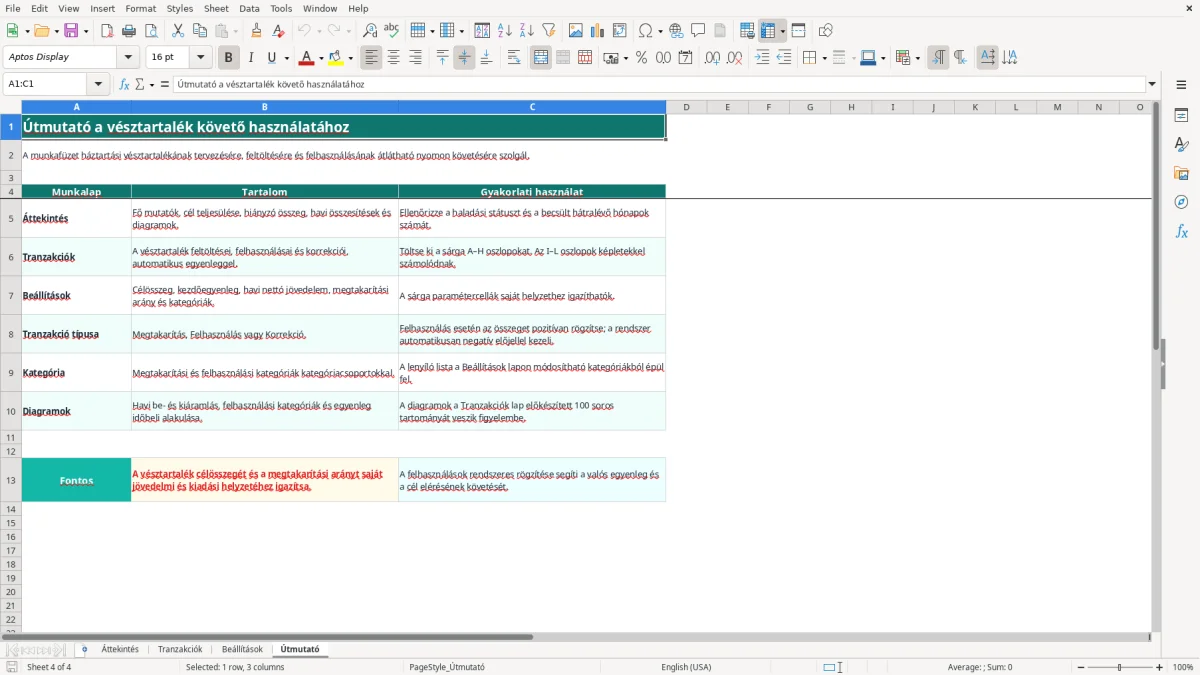This screenshot has width=1200, height=675.
Task: Click the Clear Direct Formatting icon
Action: 279,31
